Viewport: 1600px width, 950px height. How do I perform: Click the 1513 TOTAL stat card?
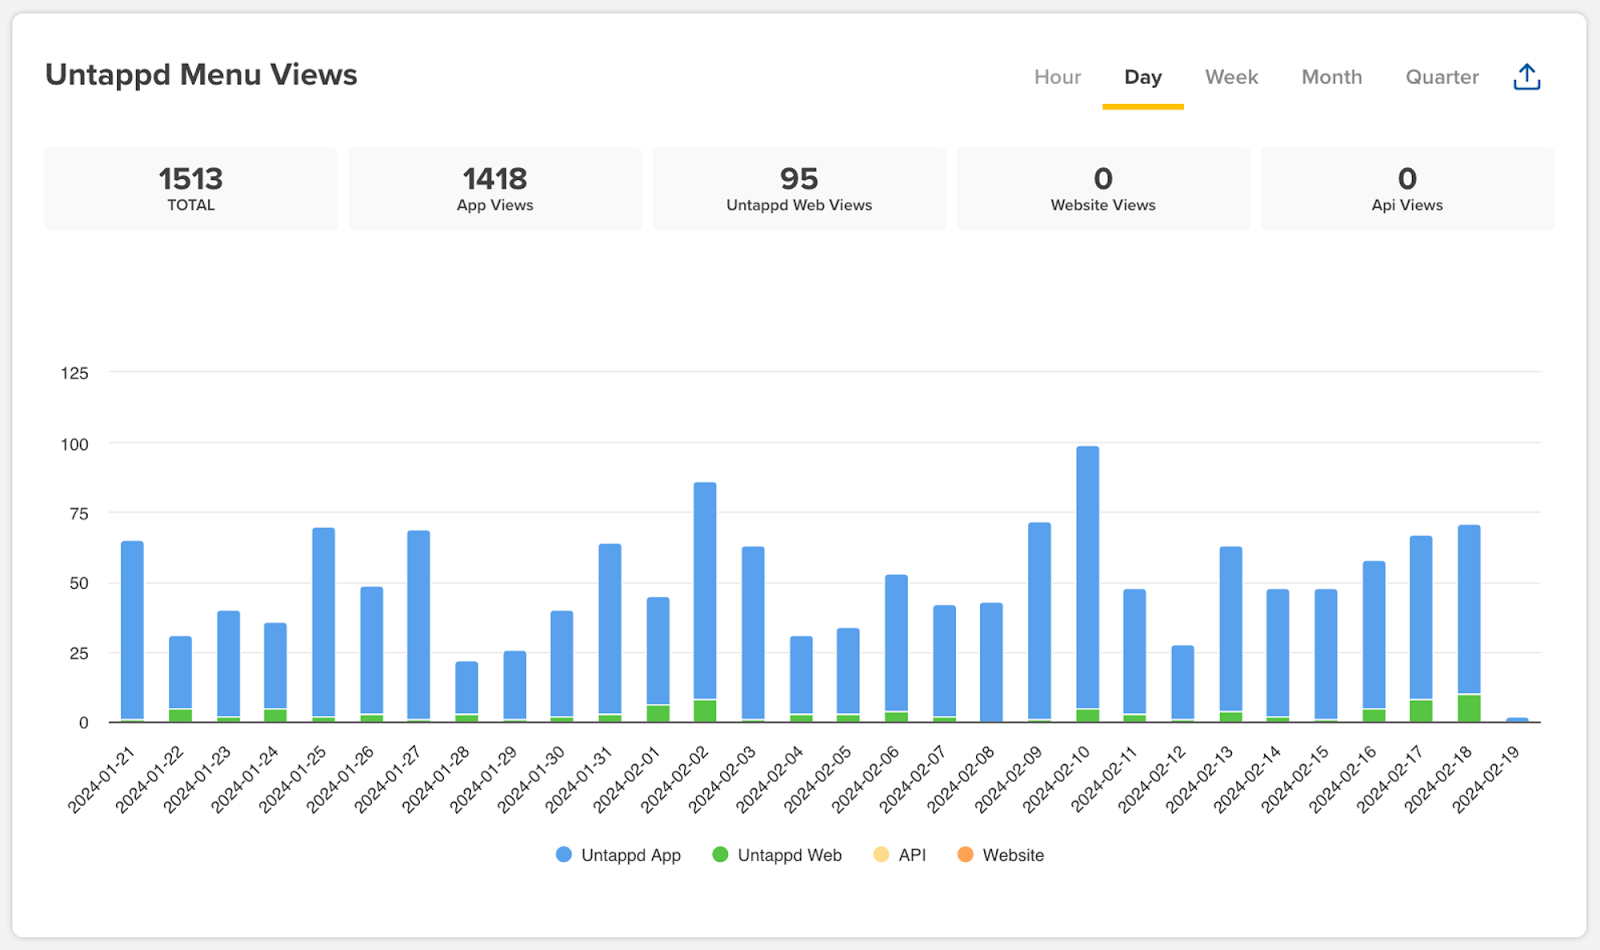coord(191,189)
